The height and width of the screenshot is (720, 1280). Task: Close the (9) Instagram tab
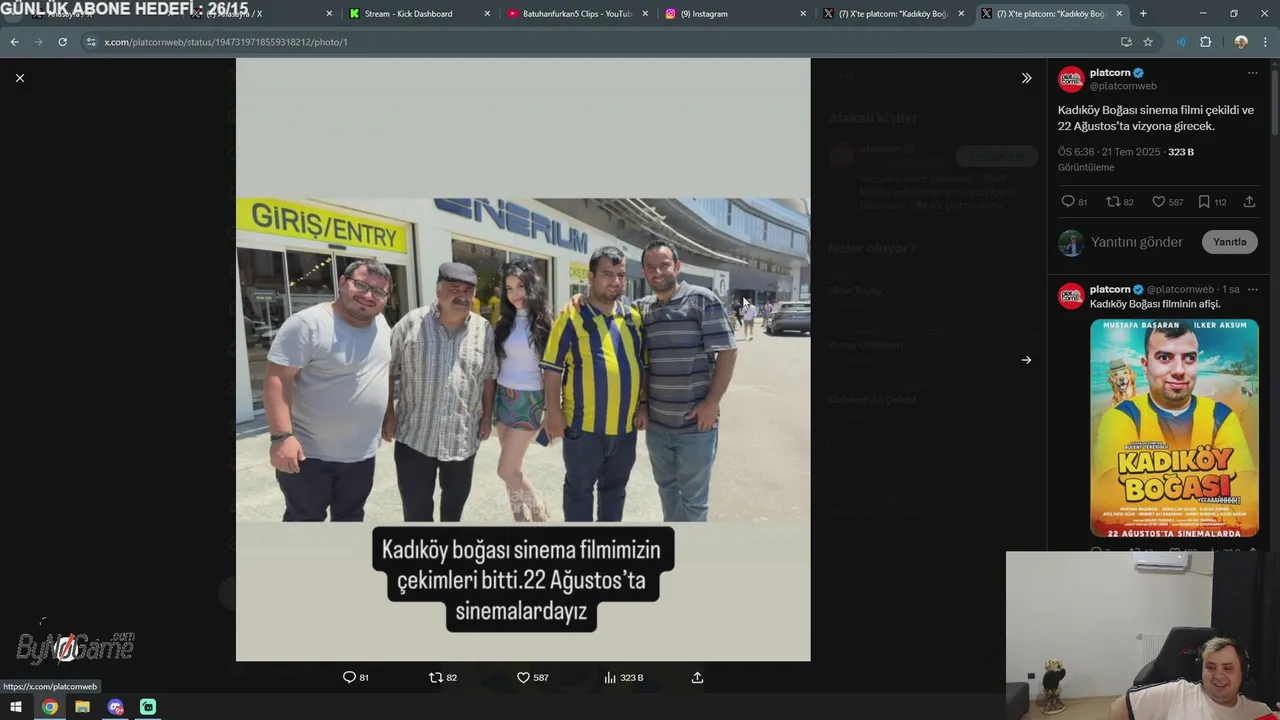(803, 14)
